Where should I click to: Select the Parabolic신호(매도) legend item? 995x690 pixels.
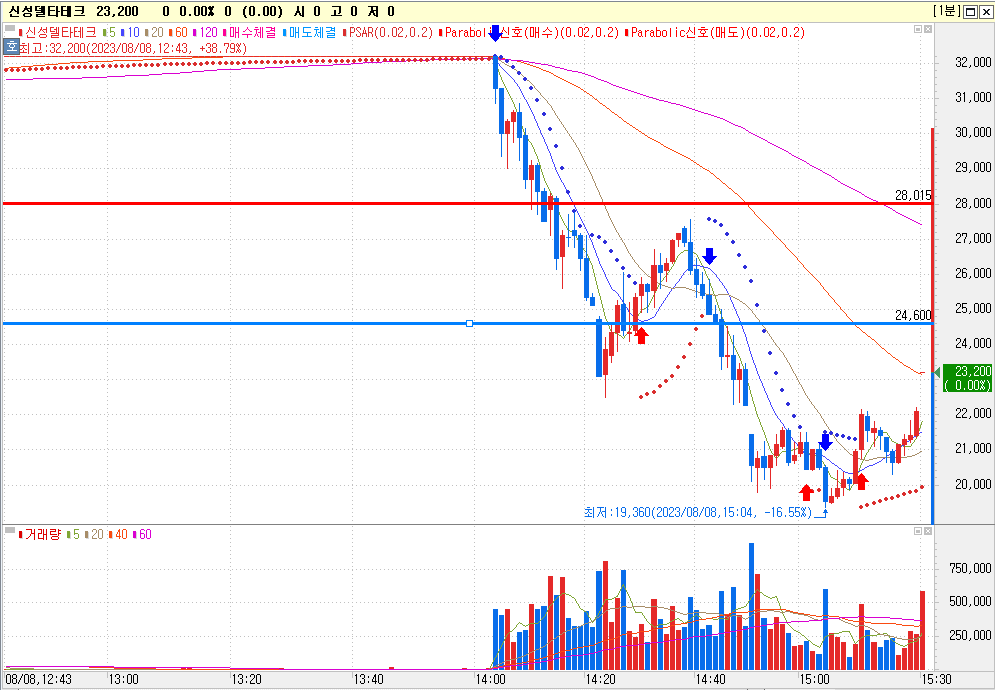tap(715, 32)
